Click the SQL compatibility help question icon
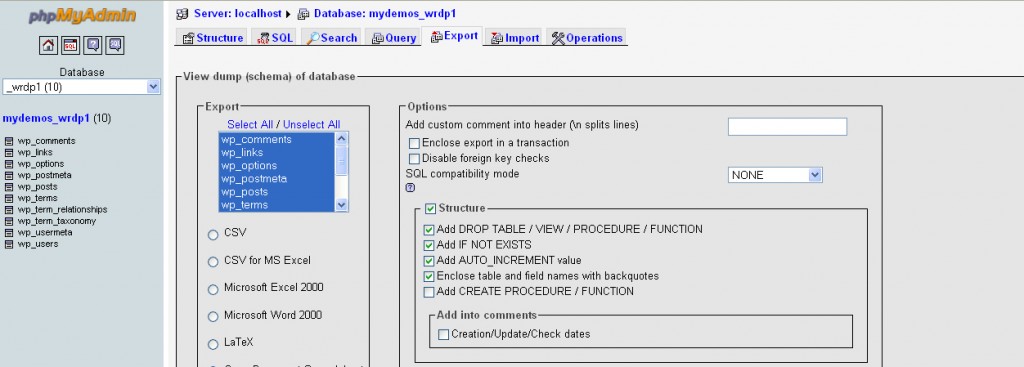This screenshot has height=367, width=1024. click(x=410, y=188)
